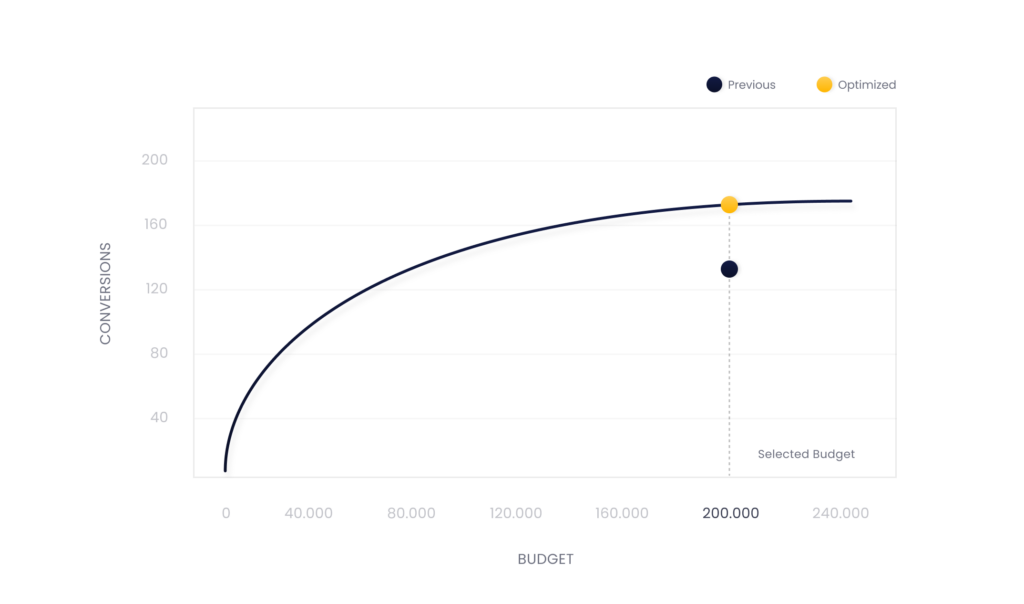Toggle the Optimized legend dot
This screenshot has height=604, width=1024.
click(824, 84)
